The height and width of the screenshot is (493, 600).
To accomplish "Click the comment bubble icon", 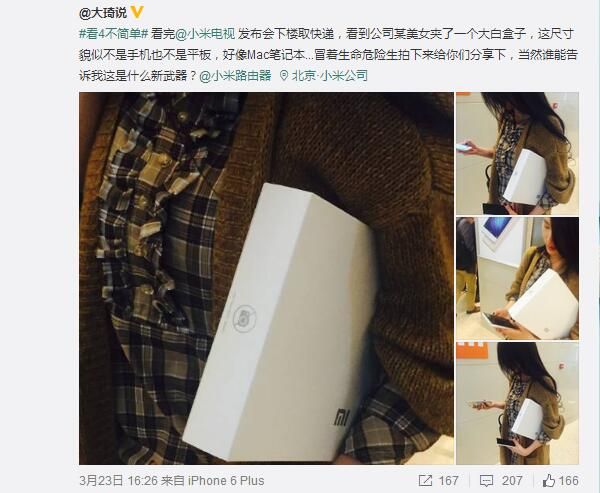I will (x=486, y=480).
